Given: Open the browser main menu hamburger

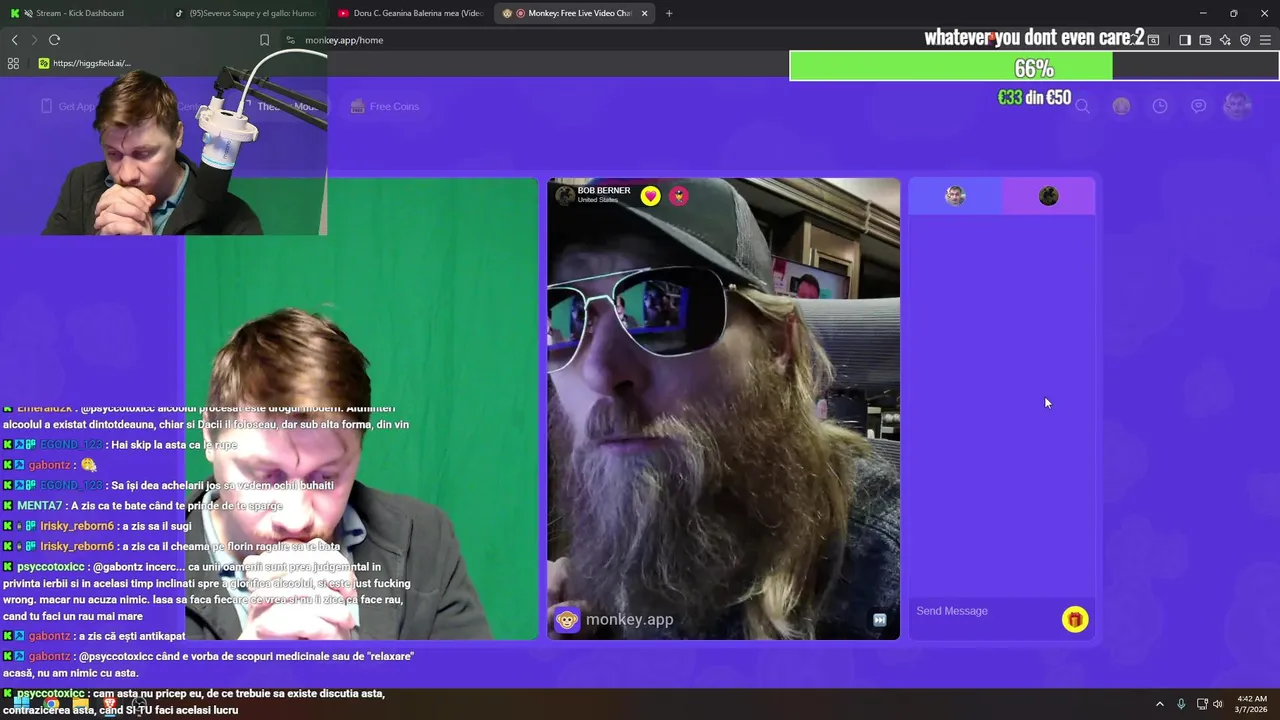Looking at the screenshot, I should point(1265,40).
